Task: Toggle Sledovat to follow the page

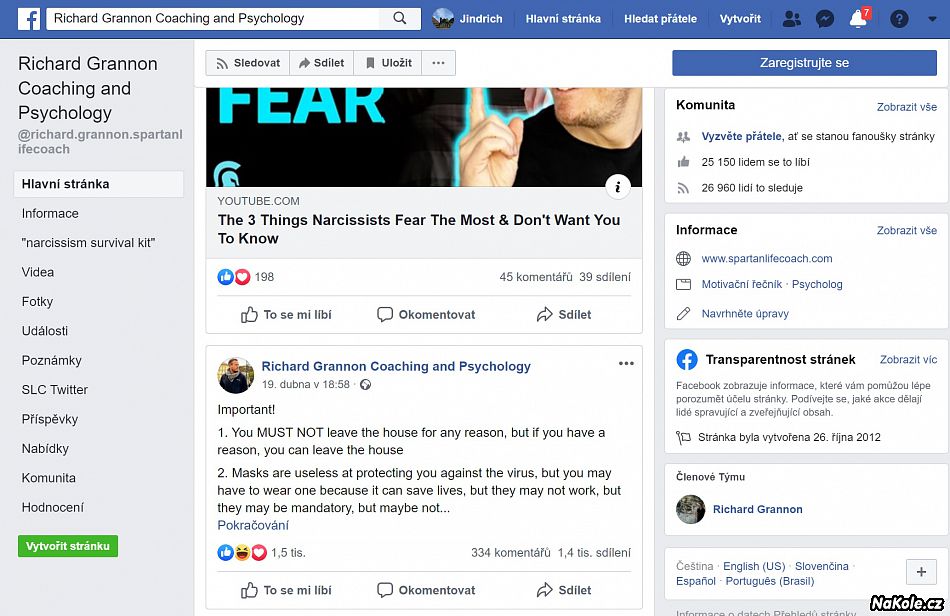Action: (x=248, y=63)
